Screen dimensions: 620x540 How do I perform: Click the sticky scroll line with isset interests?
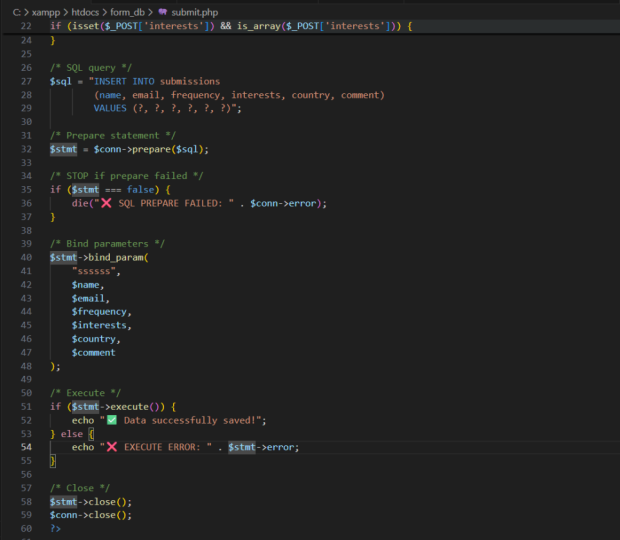point(231,26)
